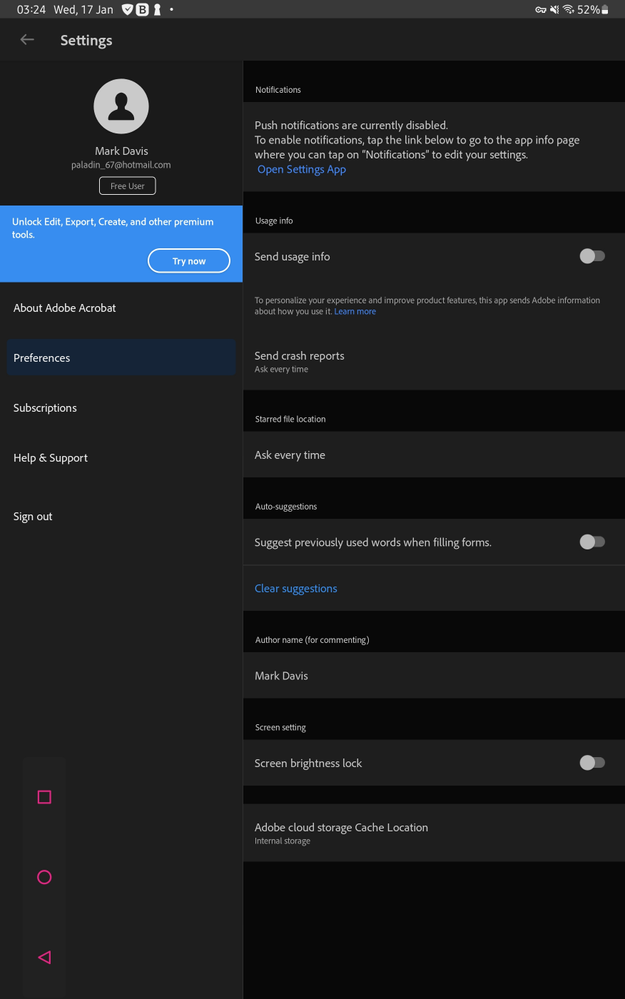Tap Clear suggestions link
This screenshot has height=999, width=625.
(x=296, y=588)
